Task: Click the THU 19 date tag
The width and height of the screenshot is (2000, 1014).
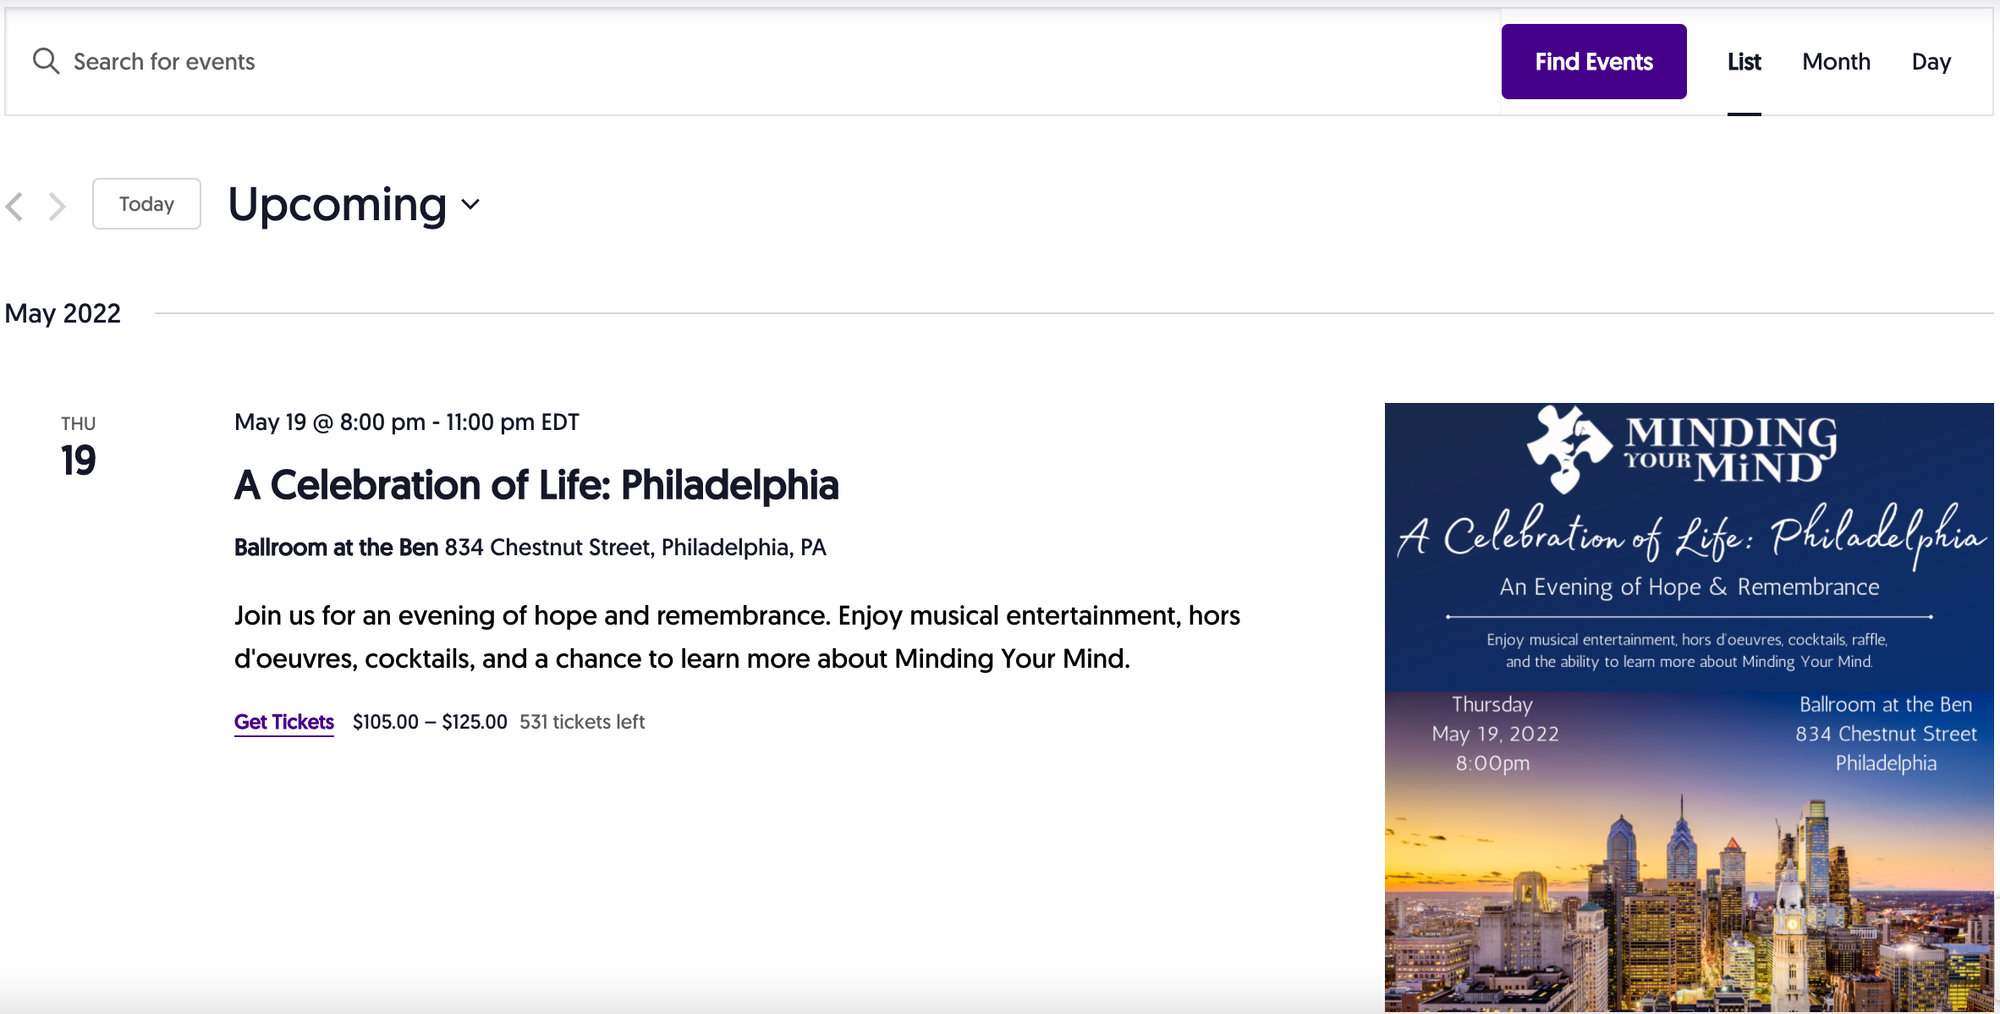Action: tap(78, 447)
